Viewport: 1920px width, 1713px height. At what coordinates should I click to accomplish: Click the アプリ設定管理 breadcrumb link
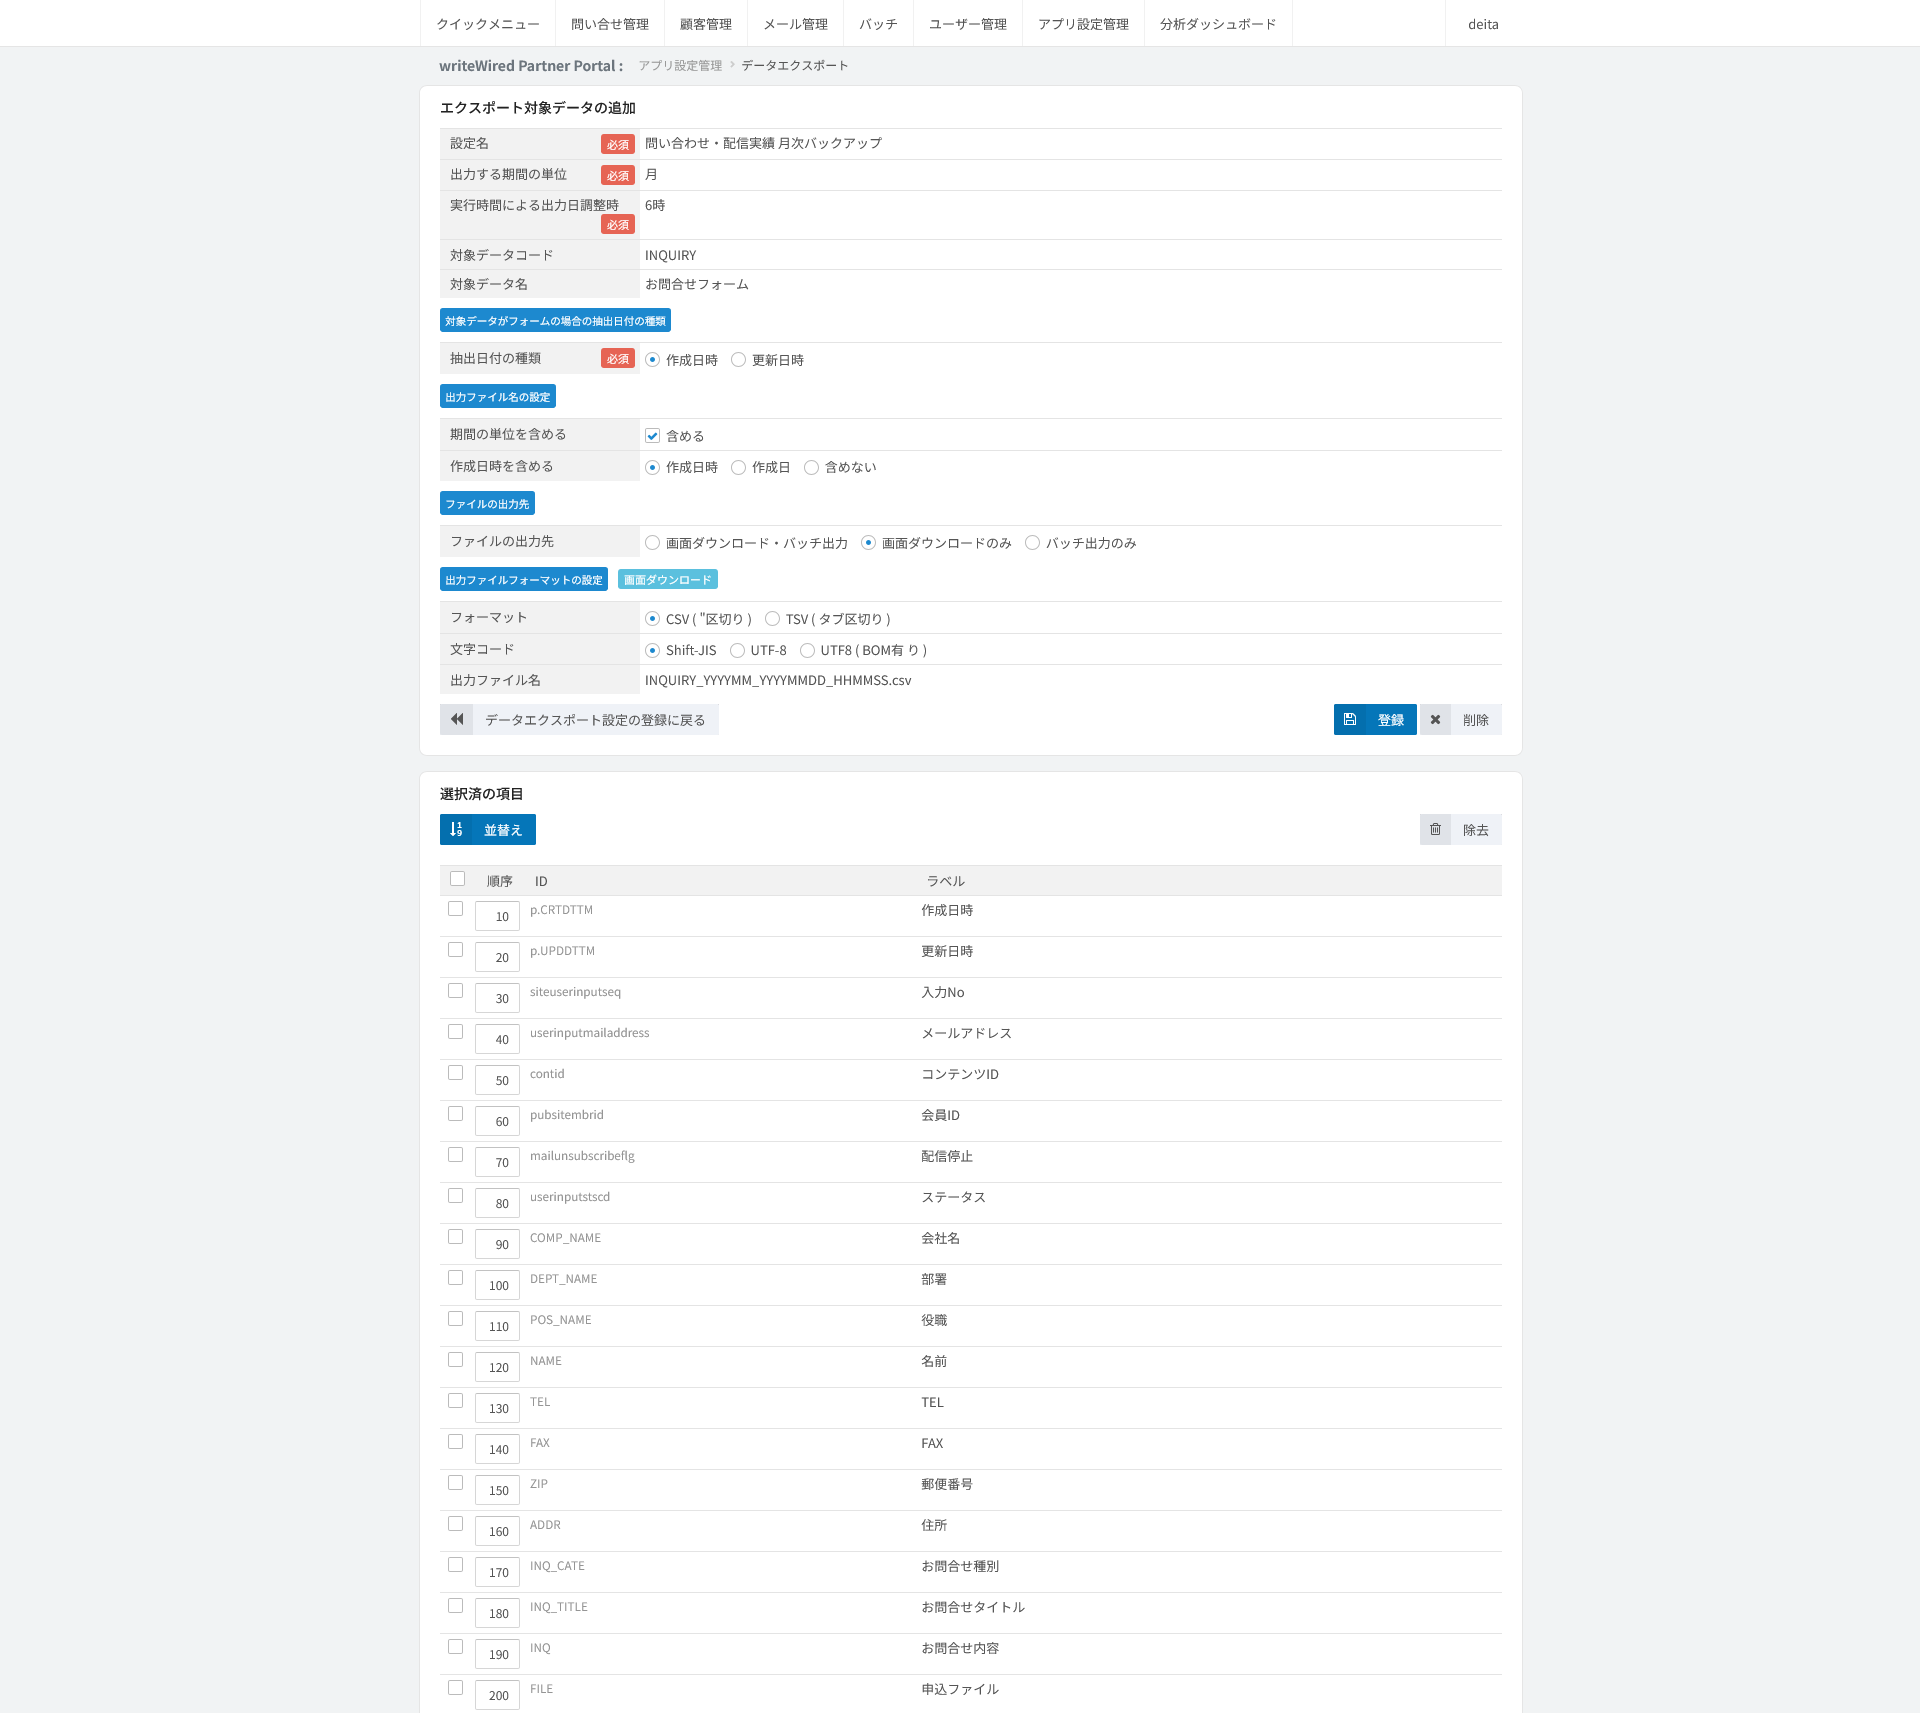pos(680,66)
